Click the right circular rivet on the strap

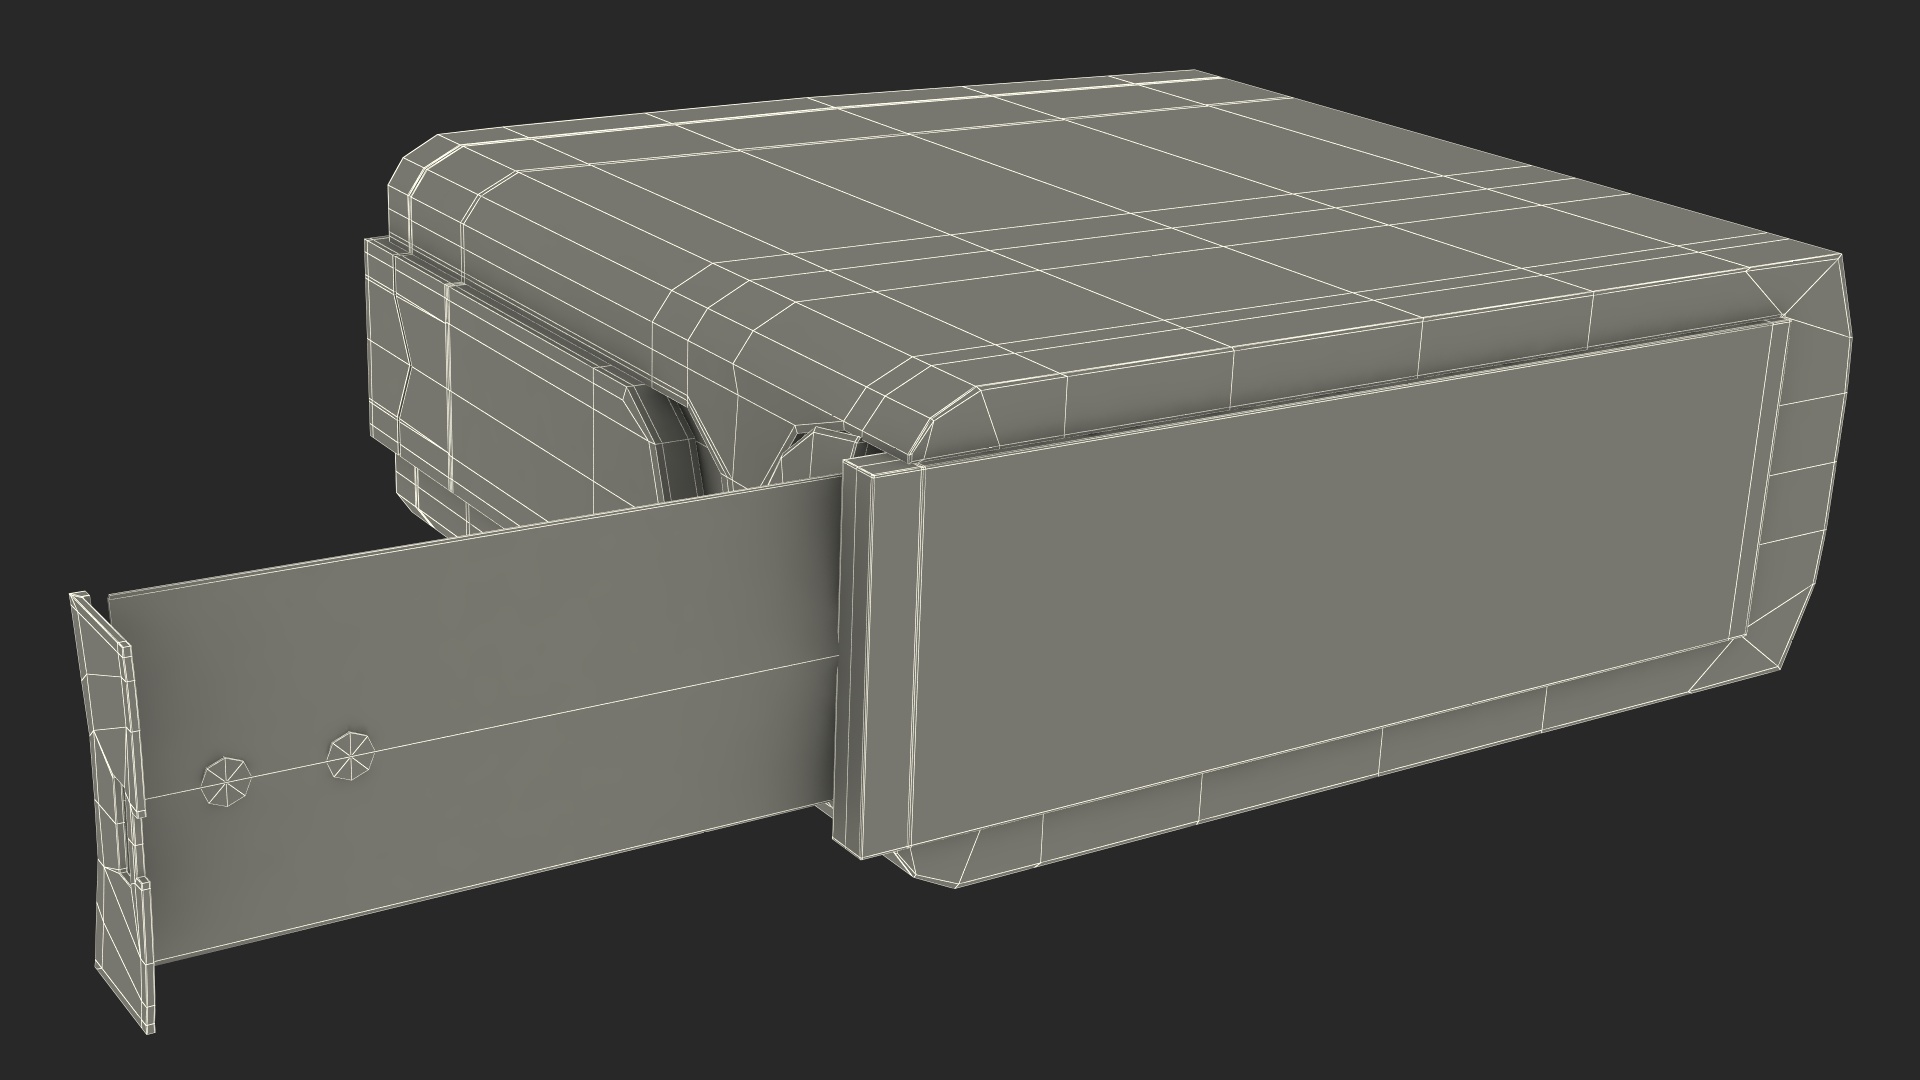click(x=351, y=755)
